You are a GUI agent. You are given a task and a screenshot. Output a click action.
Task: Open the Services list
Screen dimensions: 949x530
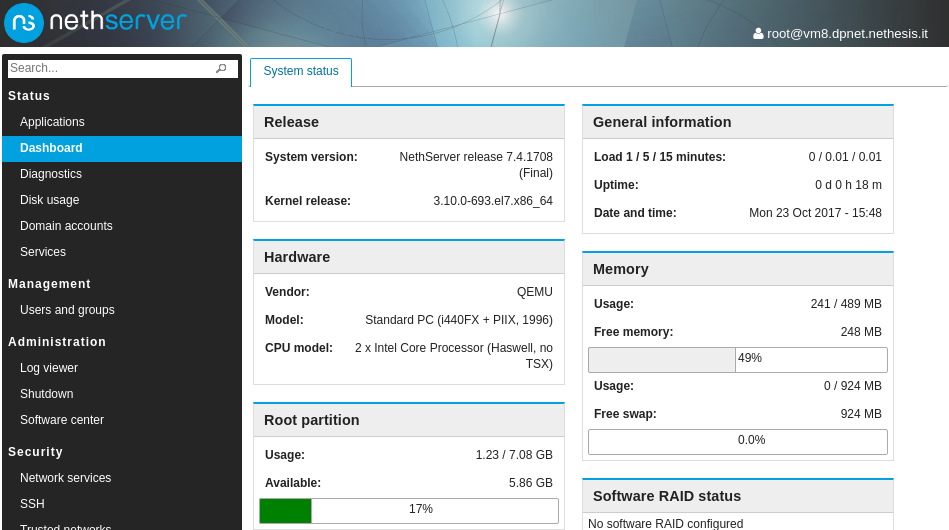[43, 252]
